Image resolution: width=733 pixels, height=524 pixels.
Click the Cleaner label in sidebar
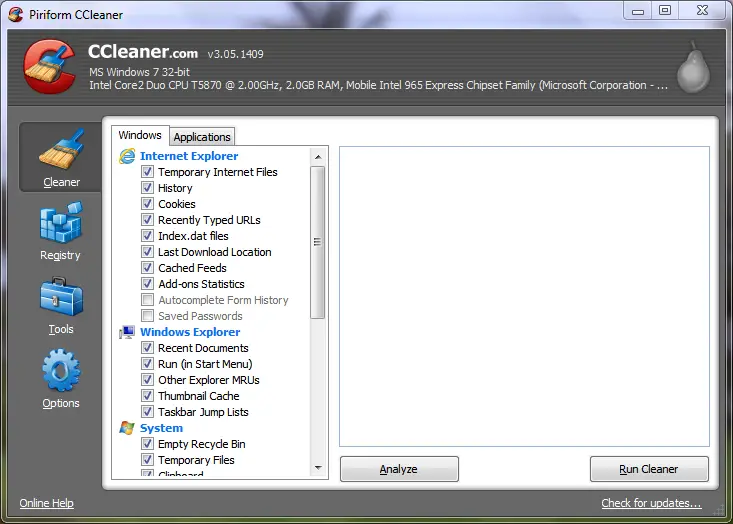tap(61, 182)
